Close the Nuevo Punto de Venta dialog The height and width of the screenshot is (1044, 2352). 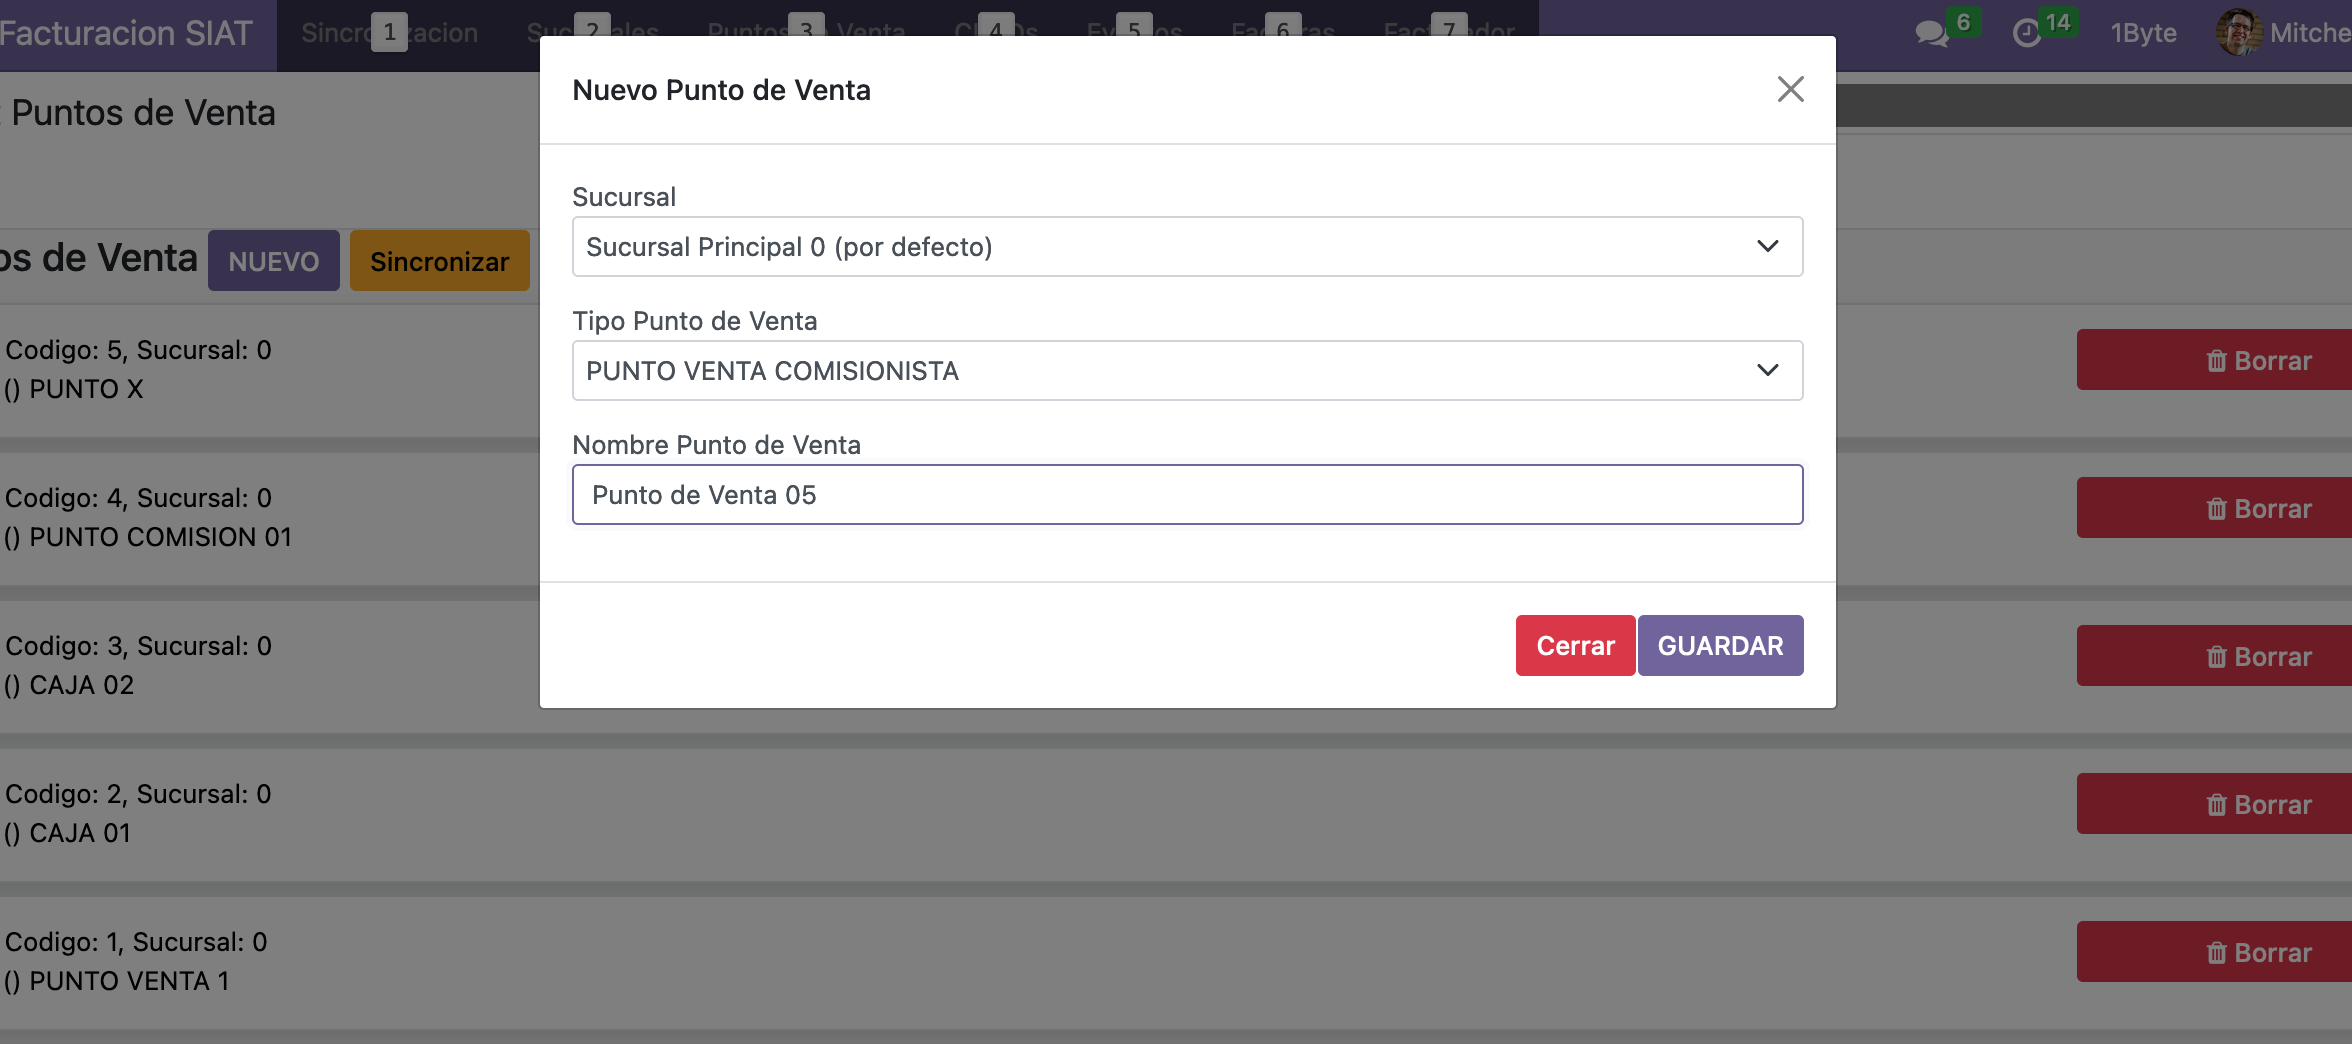[1790, 89]
